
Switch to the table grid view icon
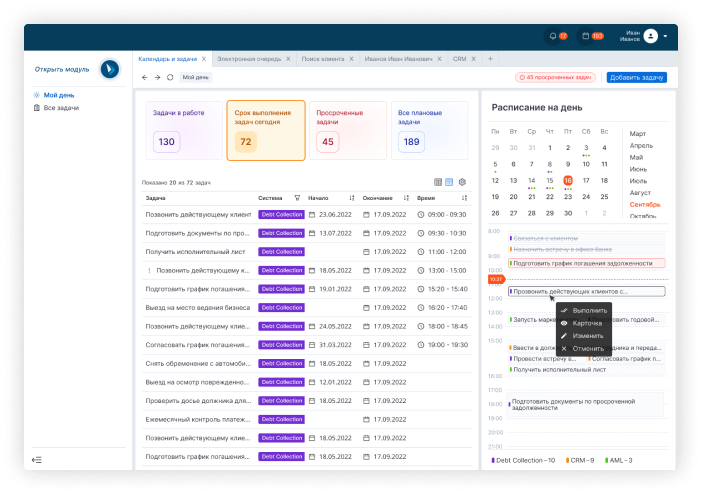[x=438, y=182]
